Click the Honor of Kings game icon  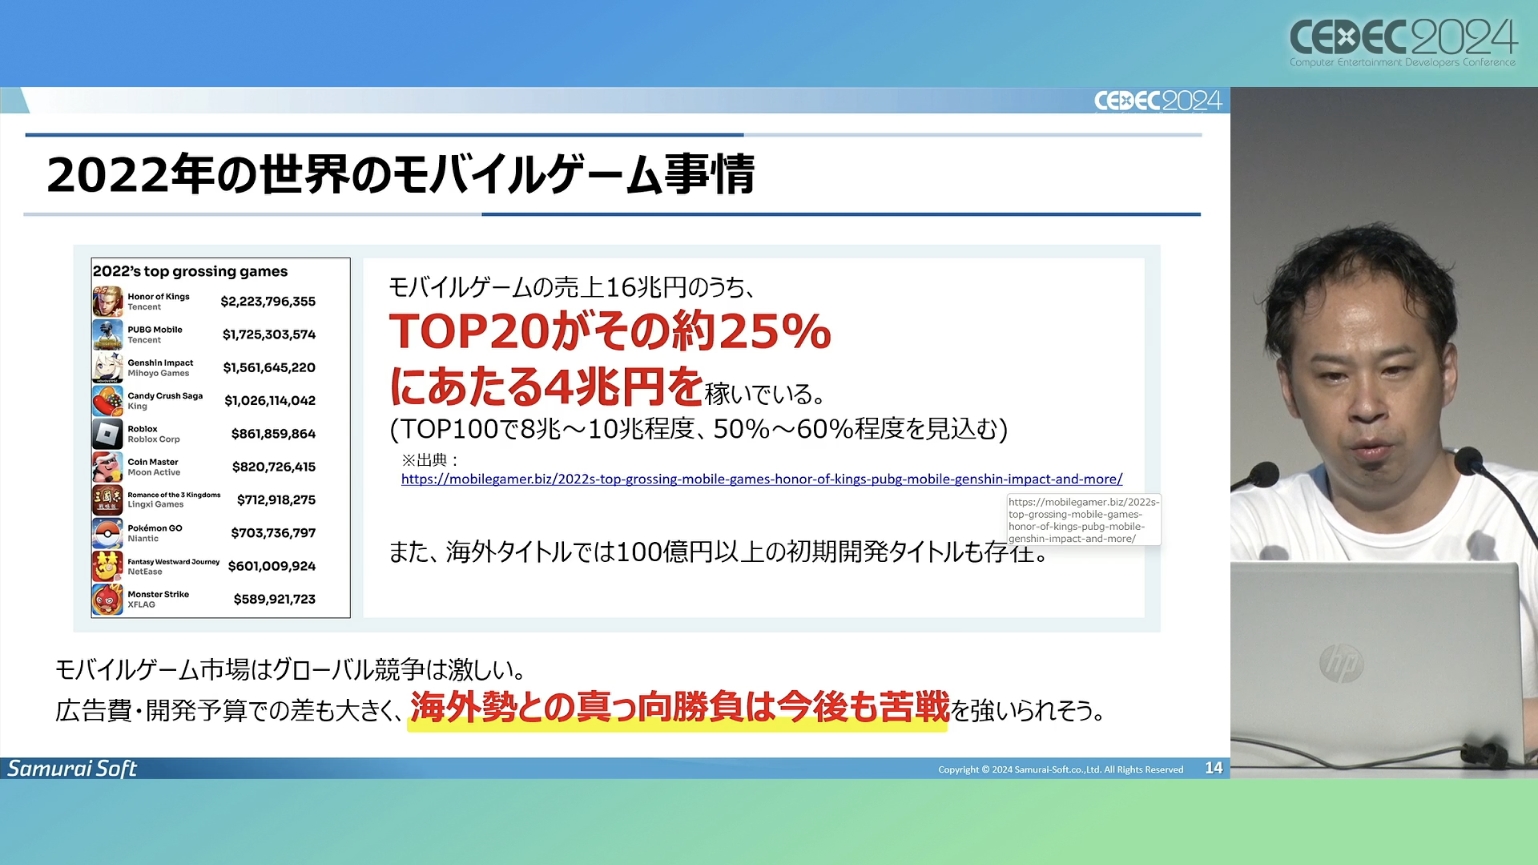pos(107,301)
